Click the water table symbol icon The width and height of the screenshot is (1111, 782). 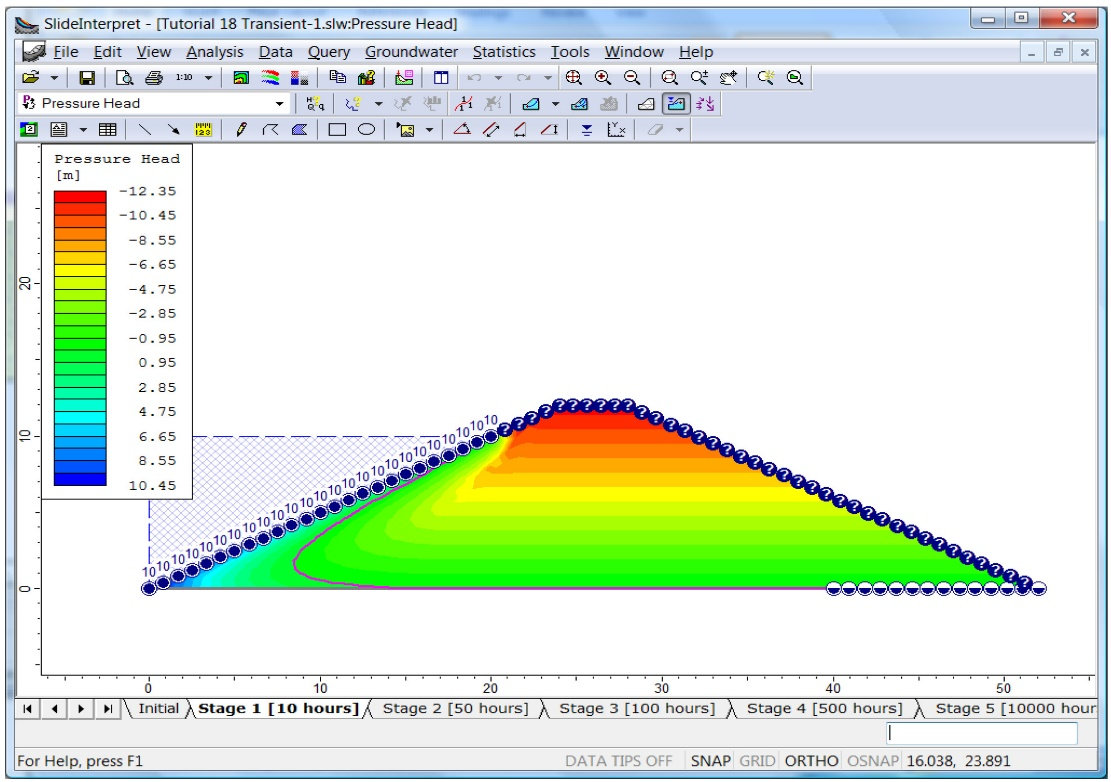pyautogui.click(x=587, y=130)
